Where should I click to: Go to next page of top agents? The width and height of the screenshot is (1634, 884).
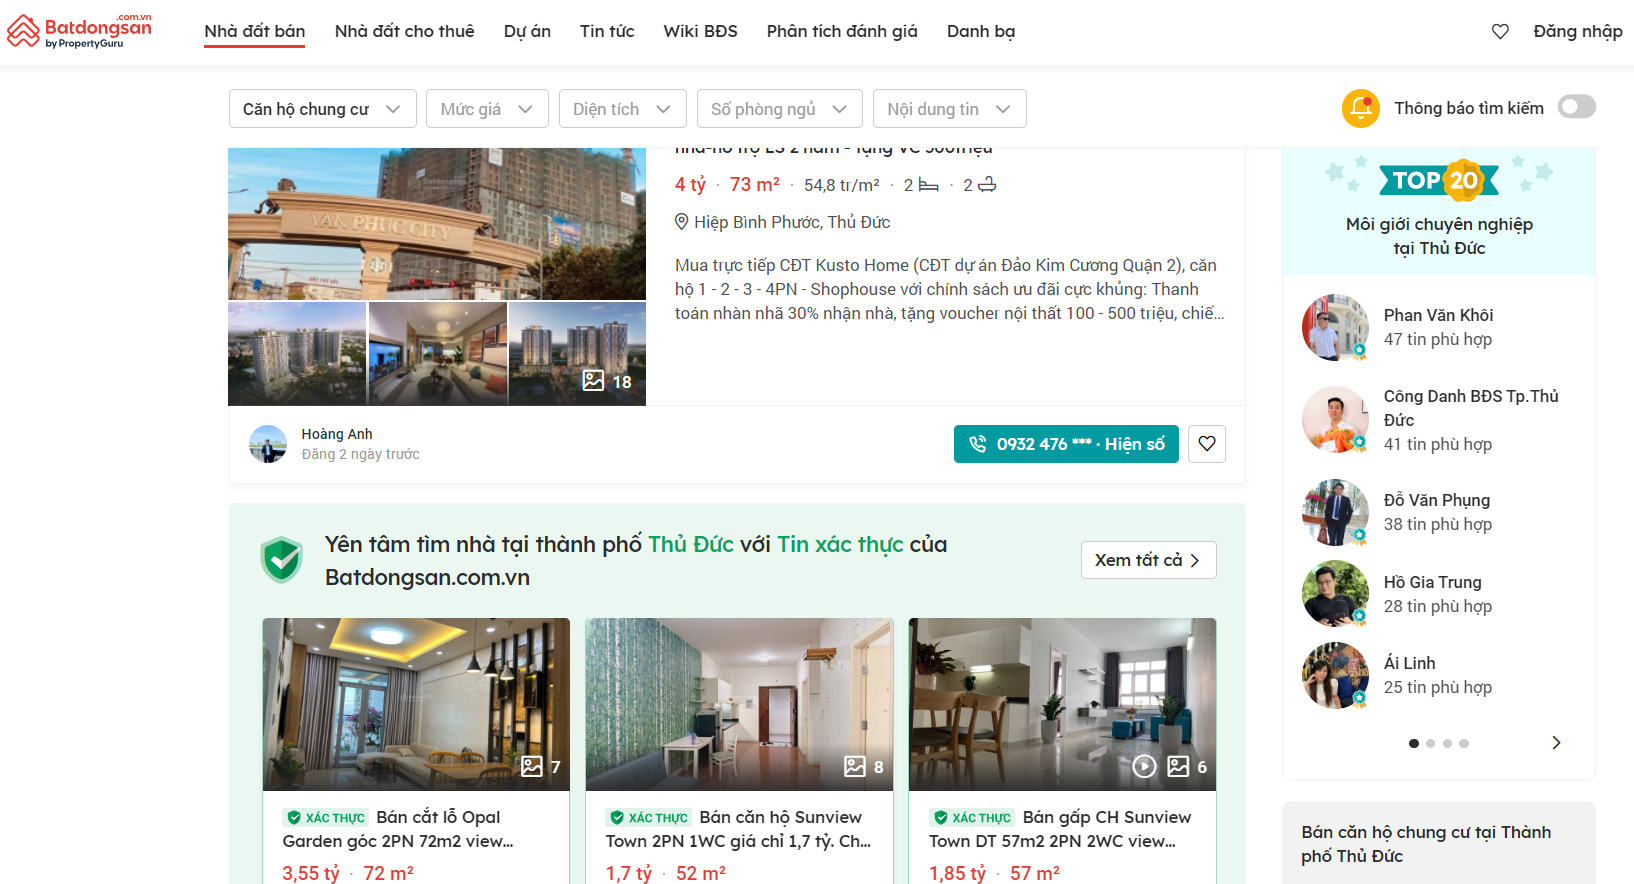(1556, 743)
